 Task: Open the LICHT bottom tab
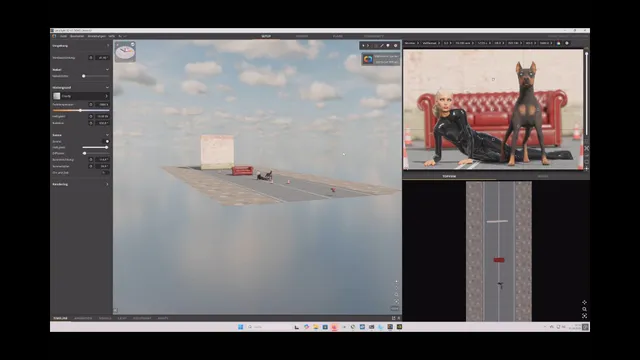tap(122, 318)
